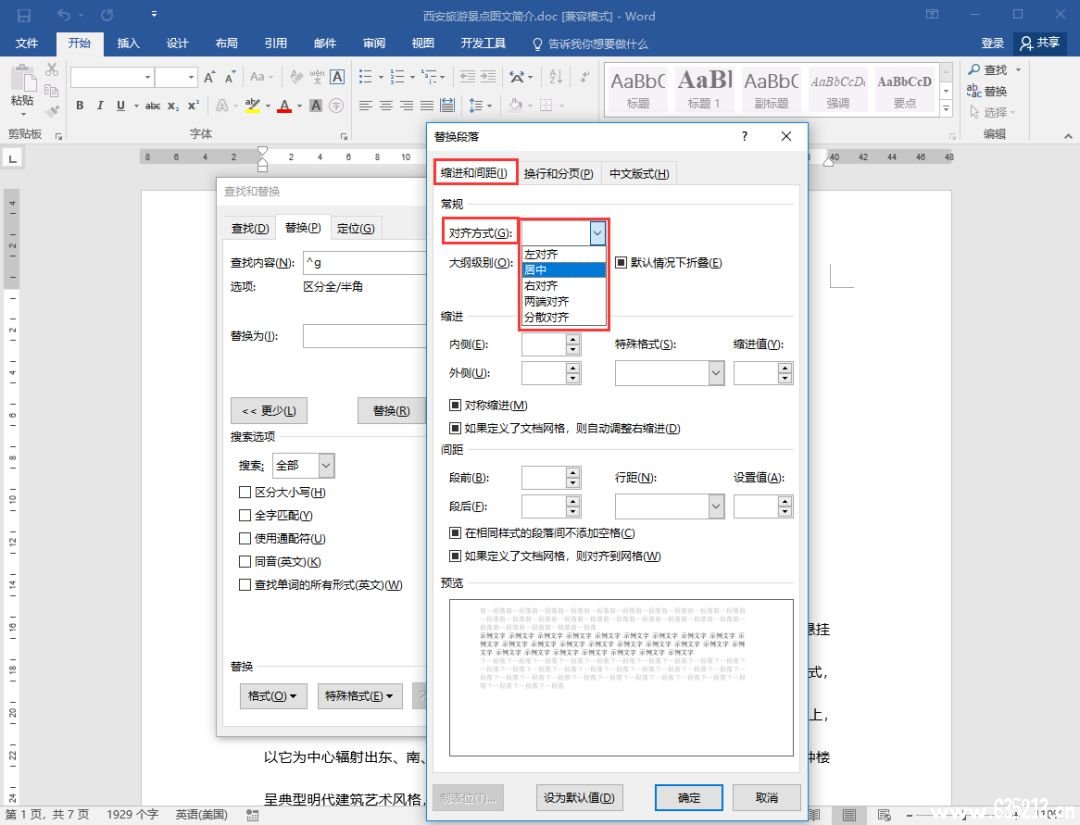Image resolution: width=1080 pixels, height=825 pixels.
Task: Open the 格式 dropdown button
Action: pos(271,696)
